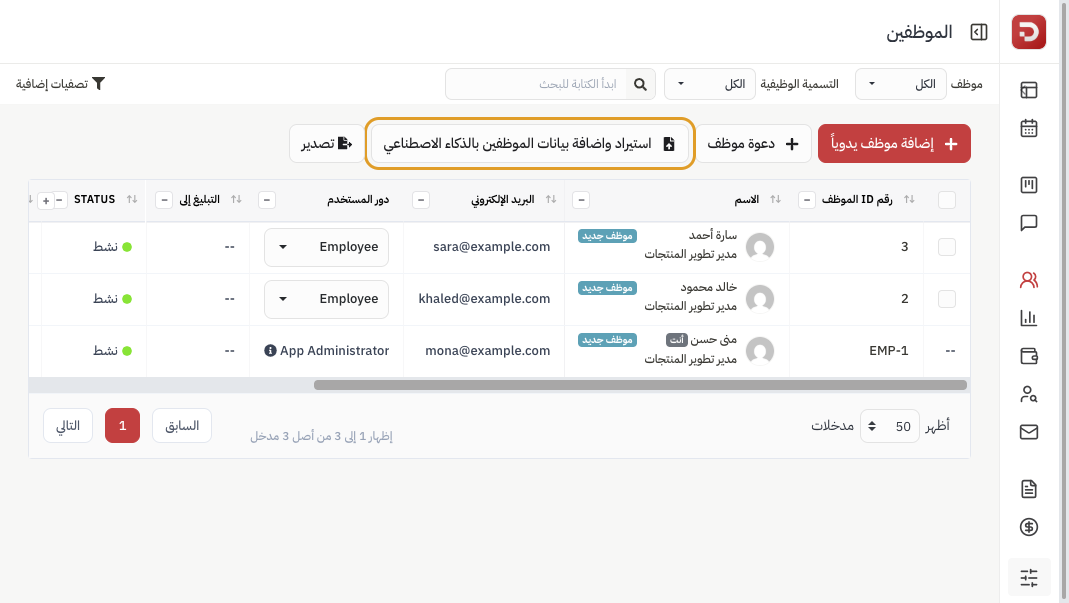Screen dimensions: 1069x603
Task: Open Khaled's Employee role dropdown
Action: 327,299
